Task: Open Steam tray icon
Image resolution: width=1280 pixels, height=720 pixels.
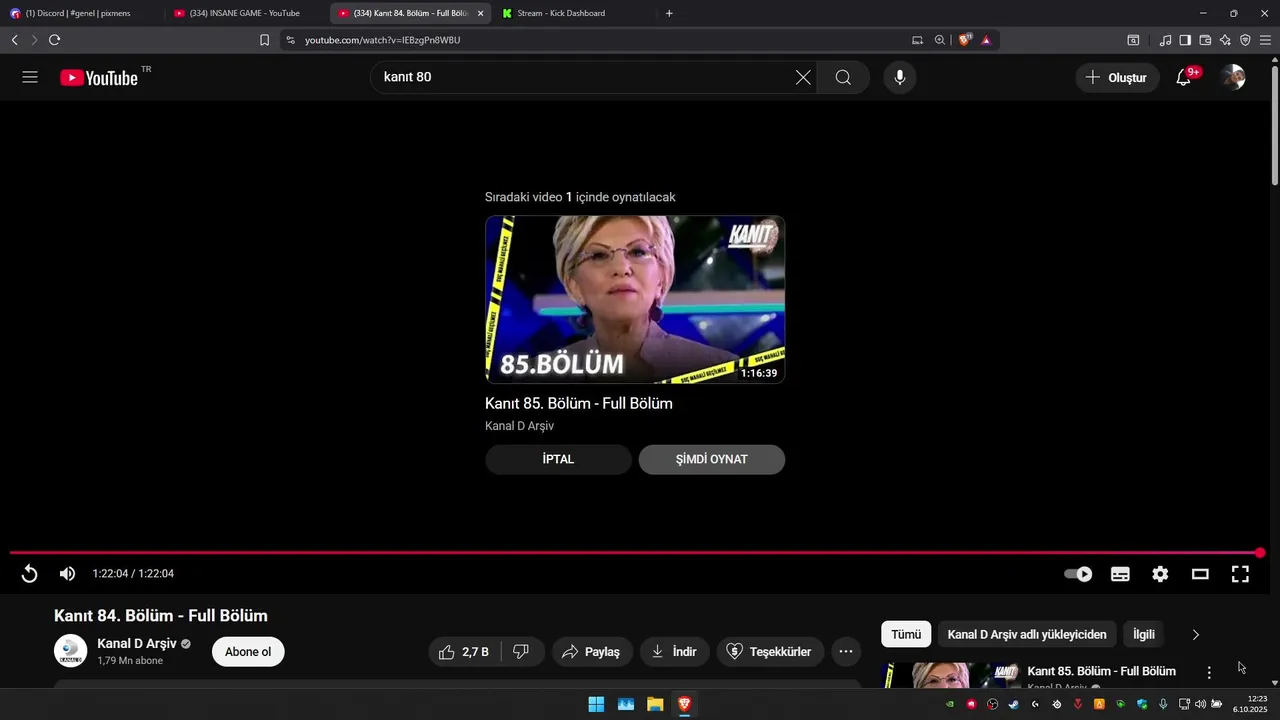Action: point(1013,704)
